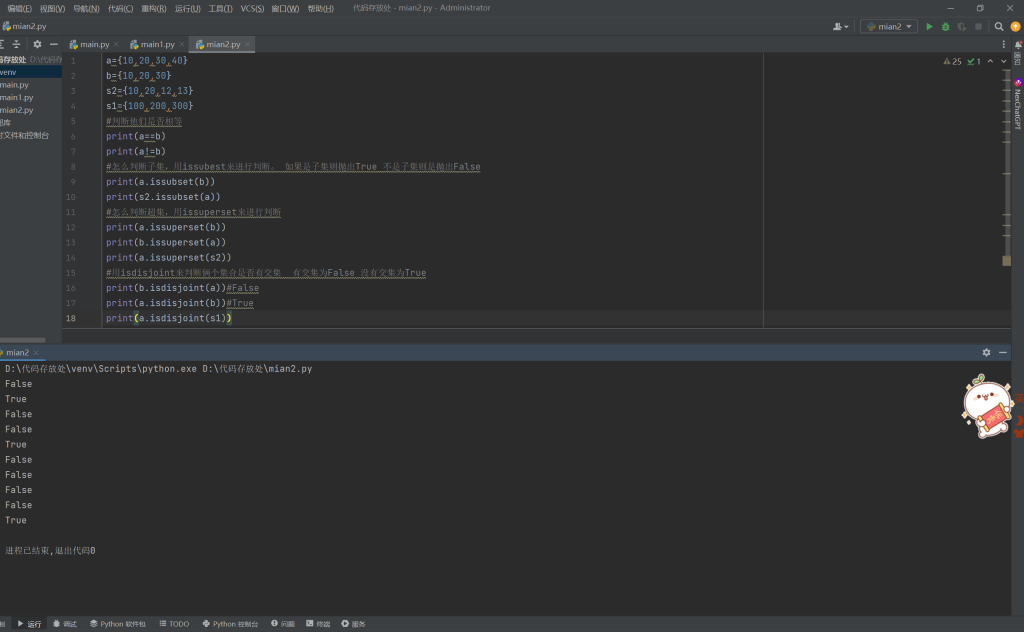Click the orange update arrow icon

[x=1015, y=27]
